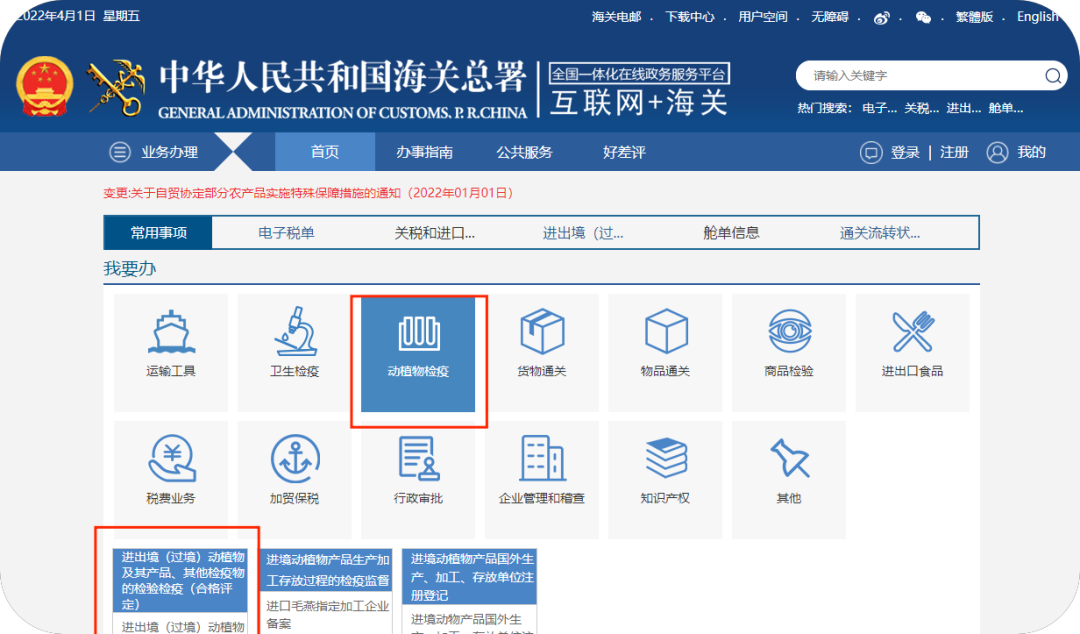The width and height of the screenshot is (1080, 634).
Task: Open the 进出口食品 fork and knife icon
Action: click(x=913, y=331)
